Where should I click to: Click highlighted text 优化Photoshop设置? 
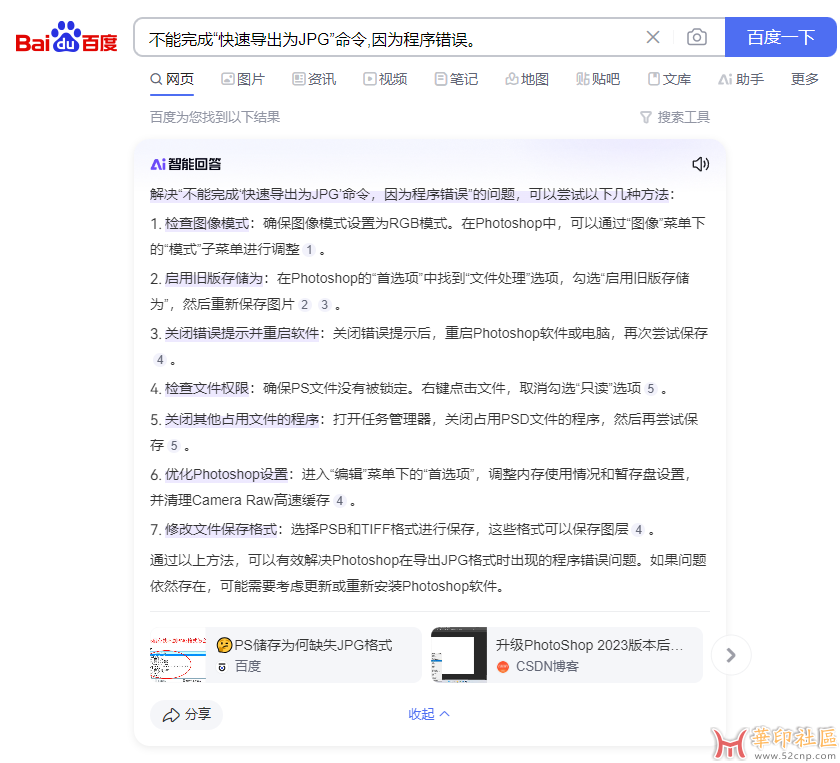(x=226, y=474)
